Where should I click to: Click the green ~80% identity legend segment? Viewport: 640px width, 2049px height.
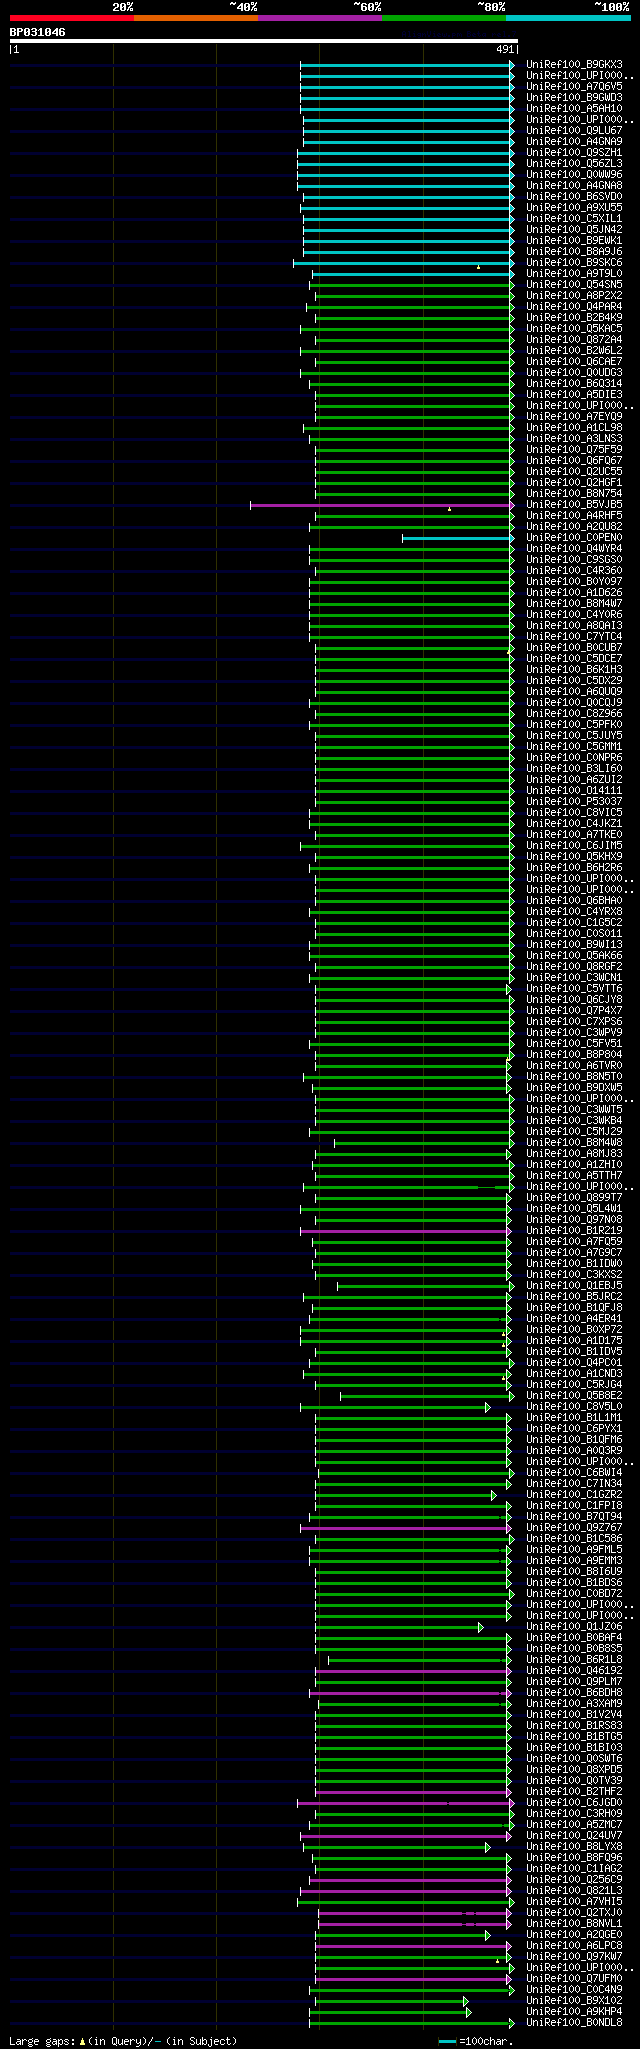point(443,18)
